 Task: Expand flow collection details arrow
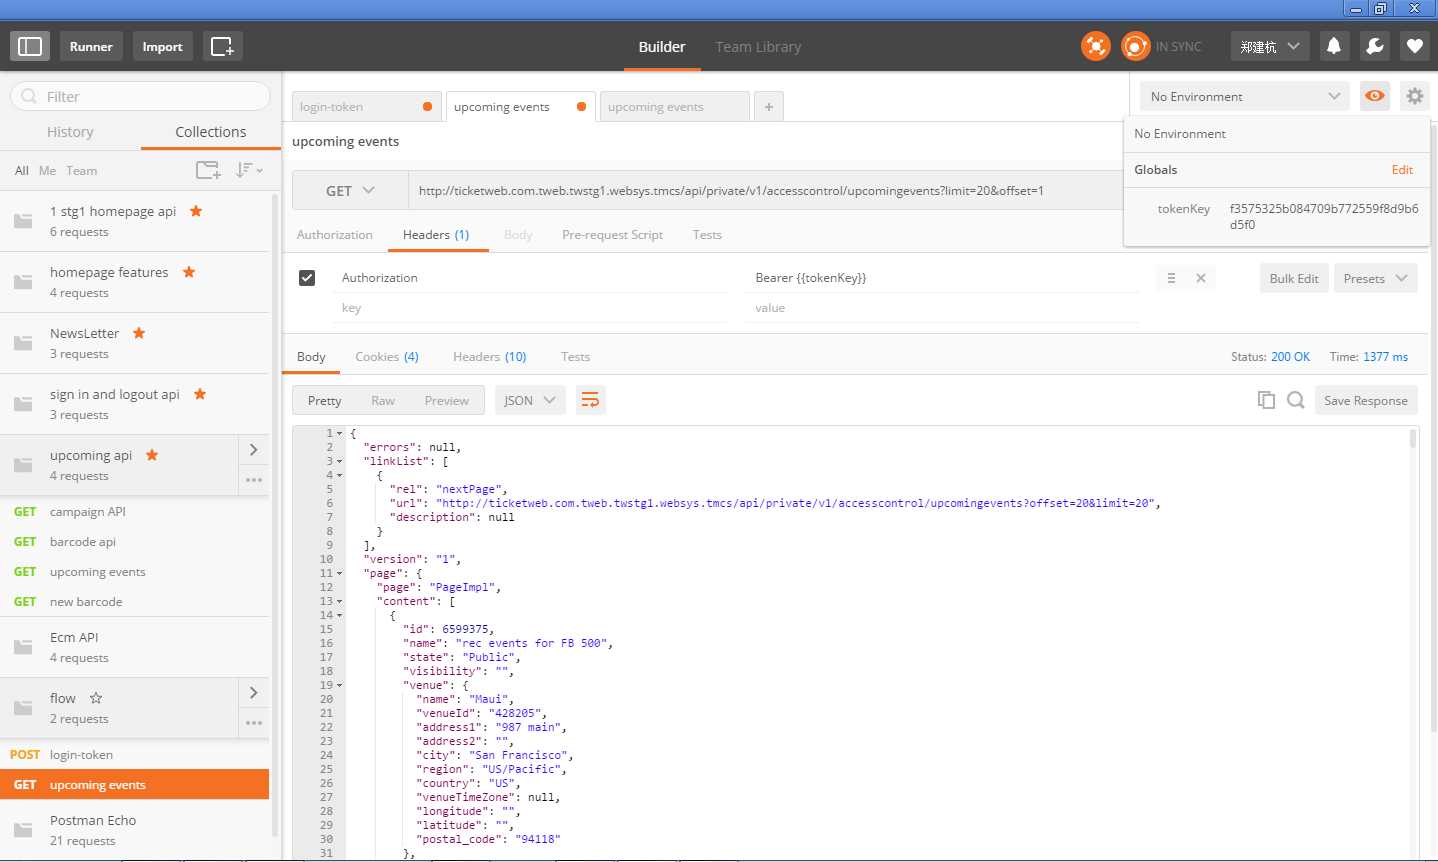[254, 693]
